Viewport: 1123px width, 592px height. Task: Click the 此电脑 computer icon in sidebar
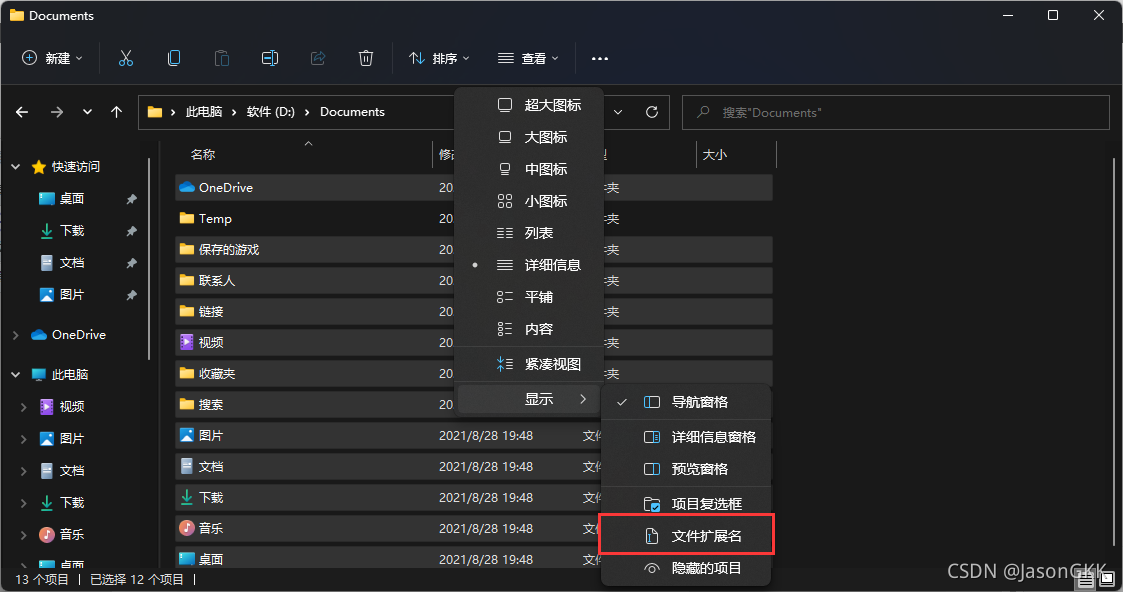tap(39, 374)
